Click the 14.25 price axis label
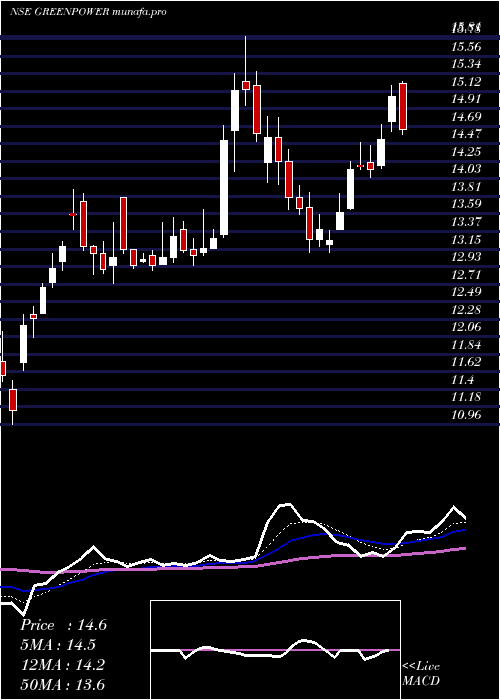Screen dimensions: 500x700 coord(466,151)
